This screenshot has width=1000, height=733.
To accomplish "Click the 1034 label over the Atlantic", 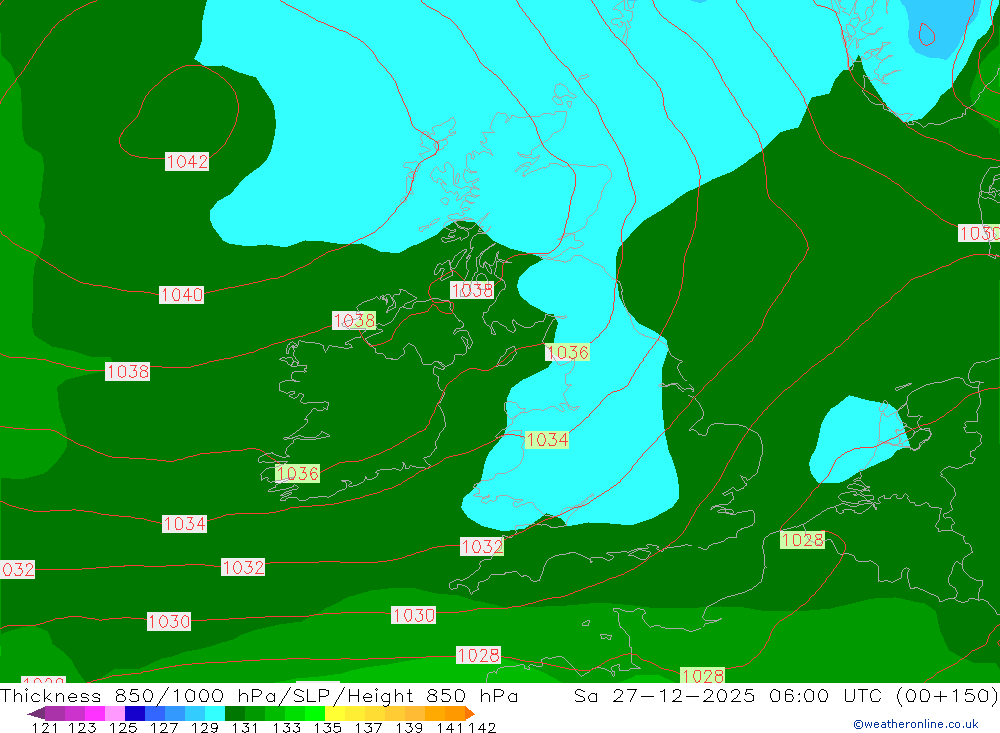I will click(184, 524).
